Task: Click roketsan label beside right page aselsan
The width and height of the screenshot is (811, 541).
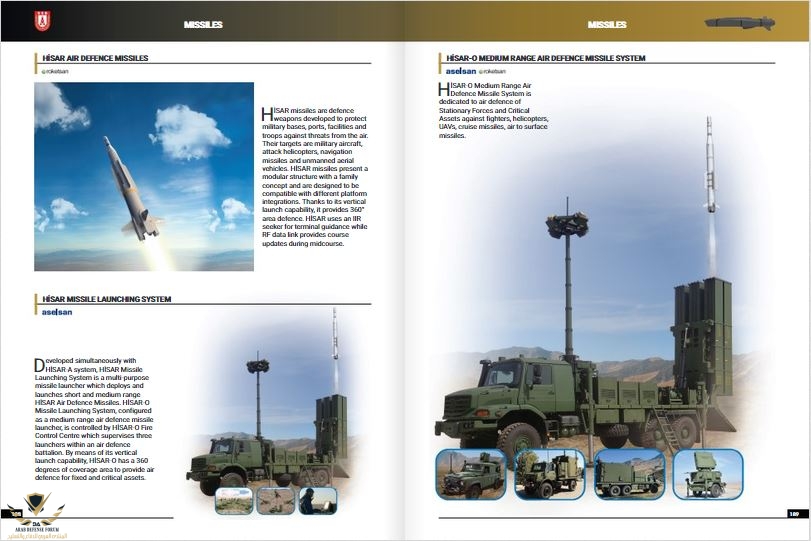Action: click(x=492, y=71)
